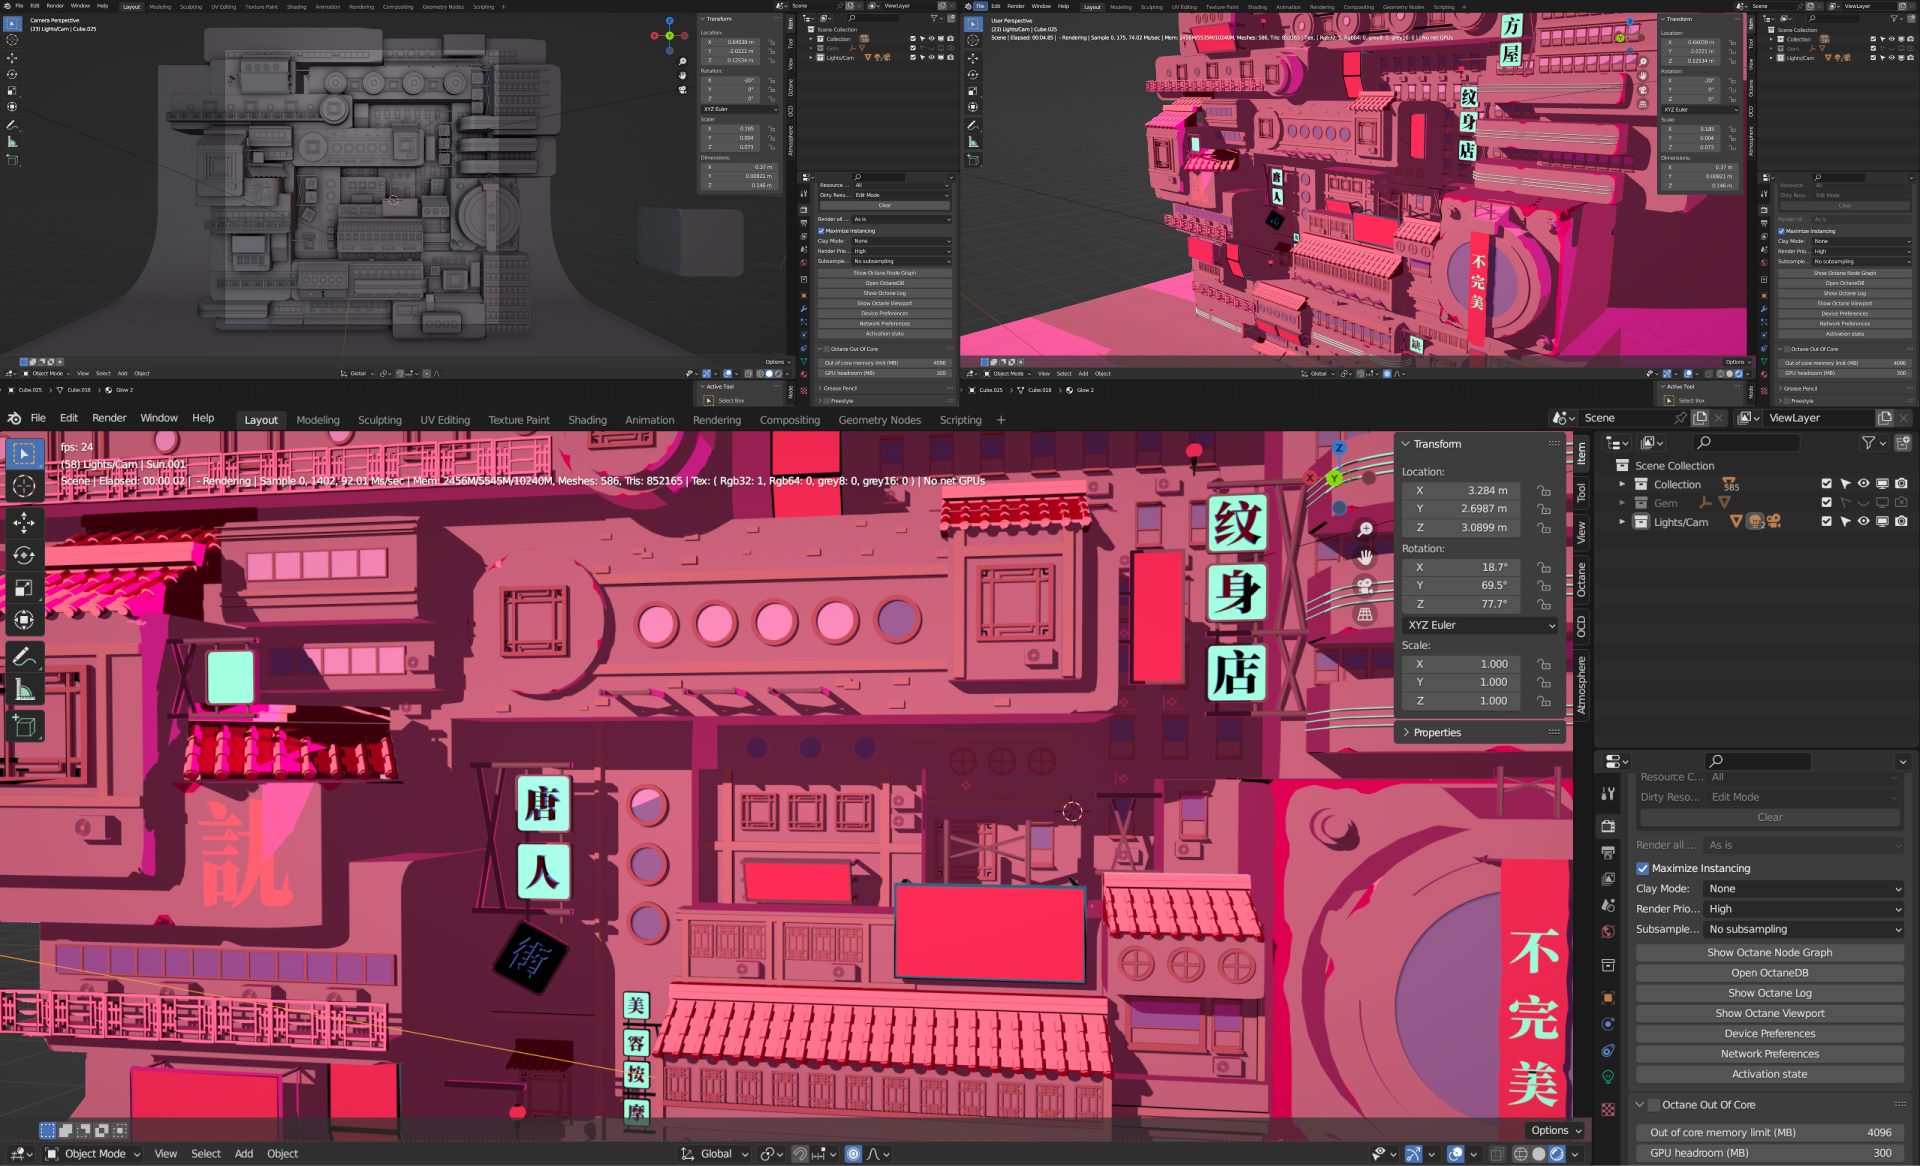Toggle camera view gizmo button

(1365, 586)
